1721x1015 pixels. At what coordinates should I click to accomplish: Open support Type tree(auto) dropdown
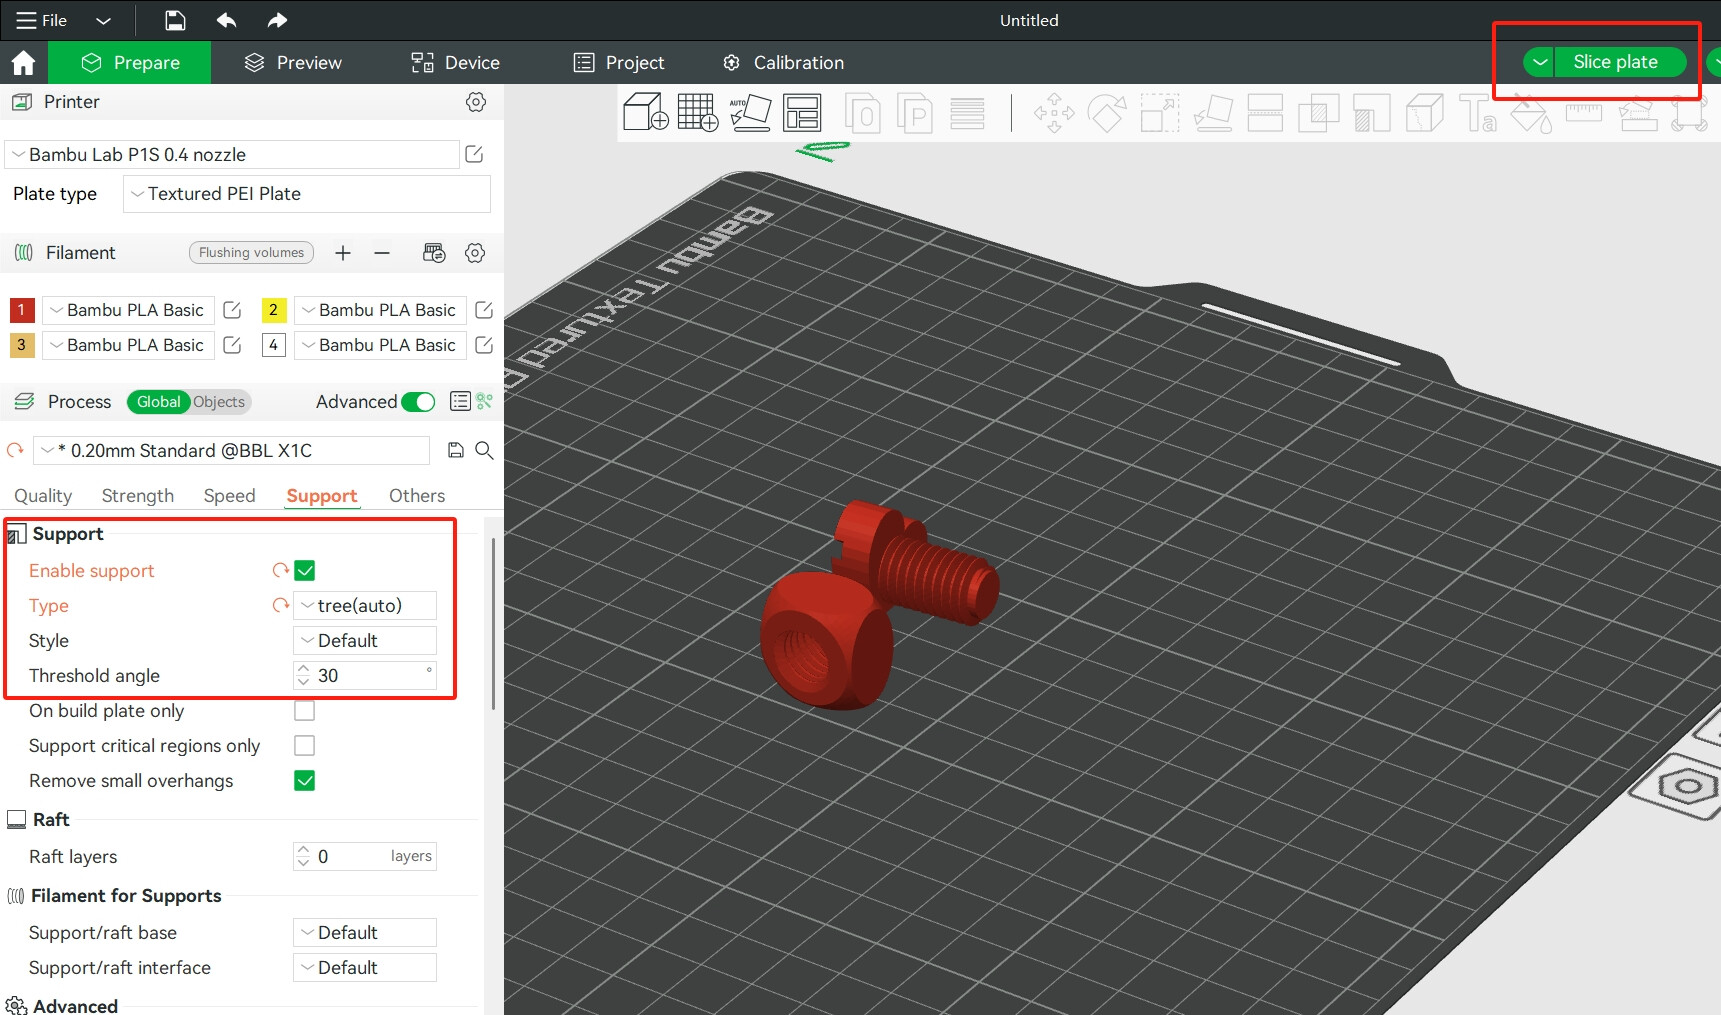[x=365, y=606]
